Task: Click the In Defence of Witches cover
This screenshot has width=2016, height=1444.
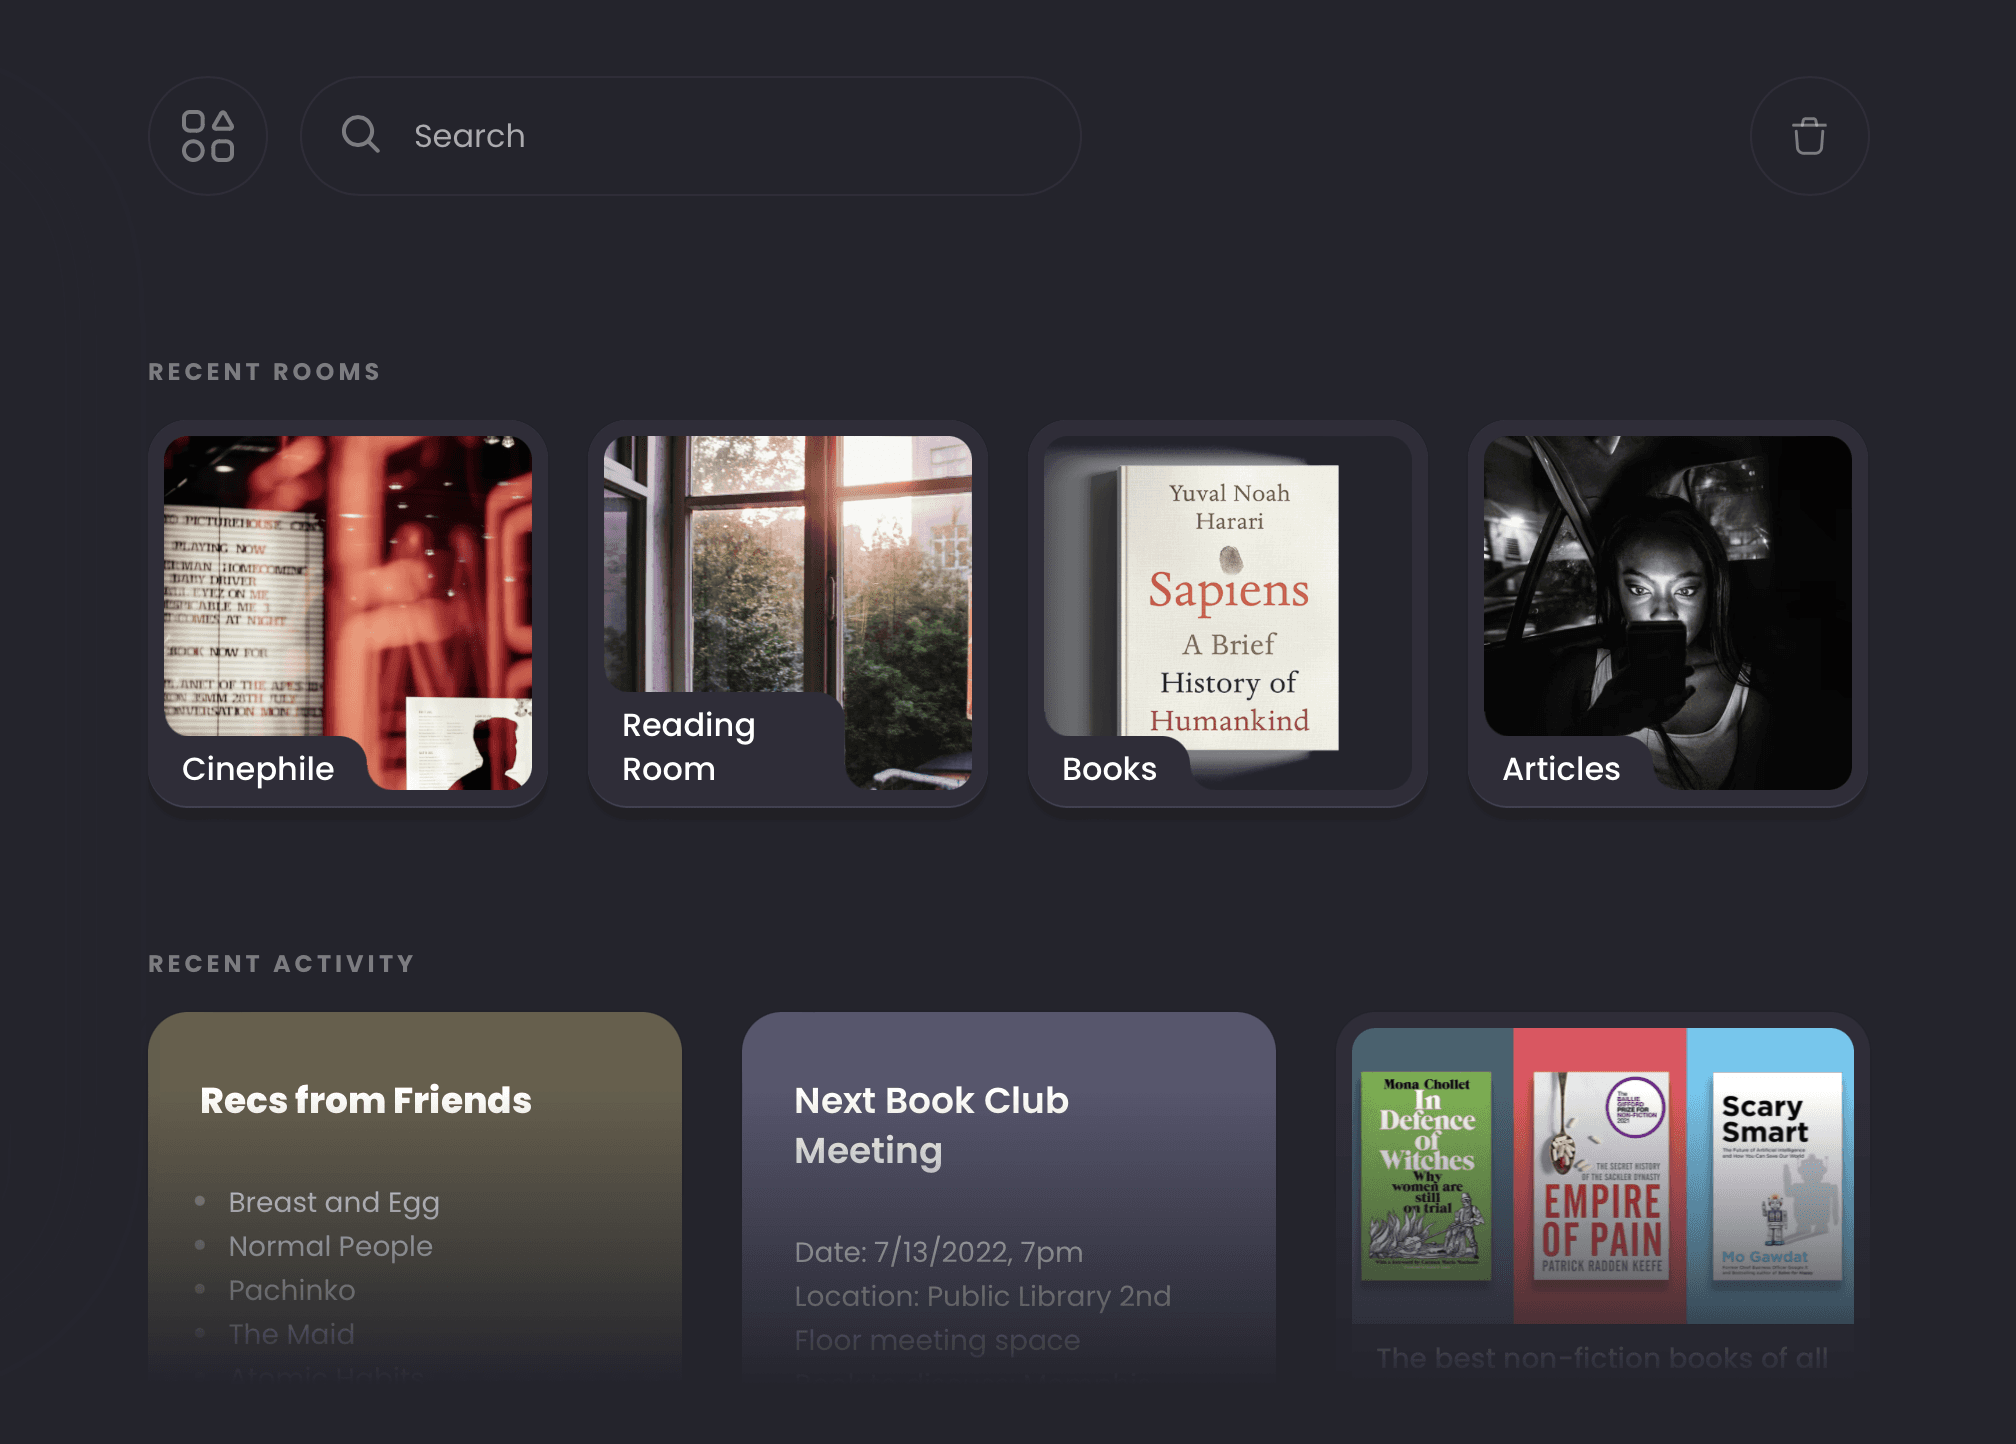Action: [x=1426, y=1176]
